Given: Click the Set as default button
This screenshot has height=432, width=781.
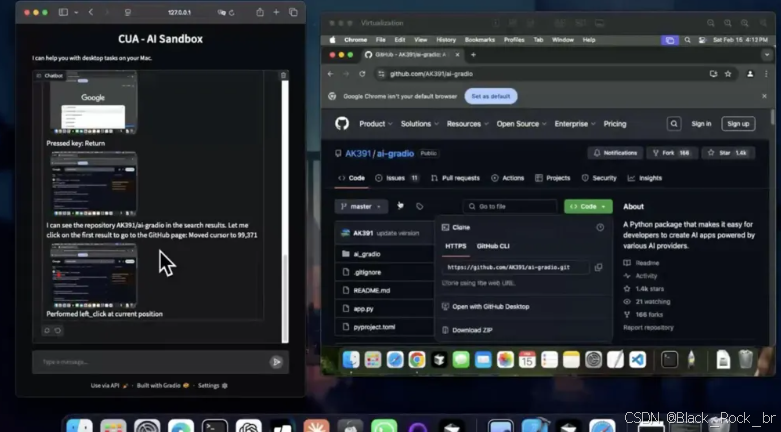Looking at the screenshot, I should point(491,96).
